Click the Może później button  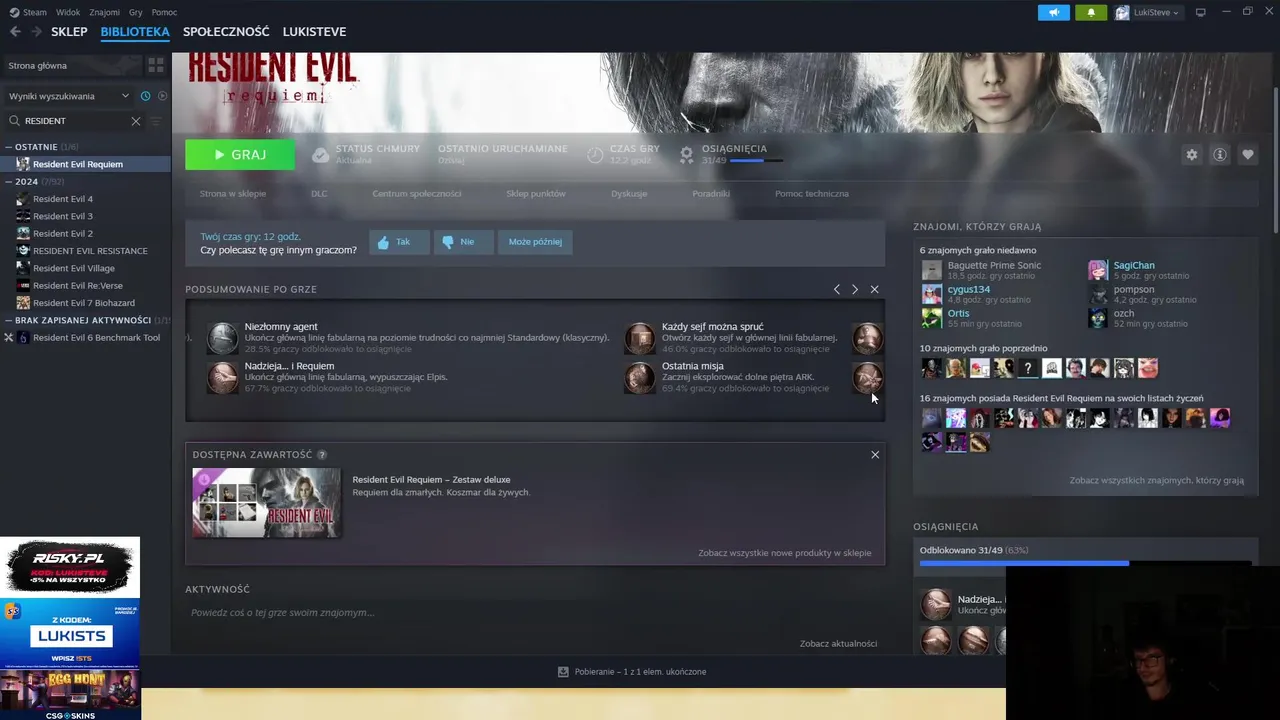click(535, 242)
